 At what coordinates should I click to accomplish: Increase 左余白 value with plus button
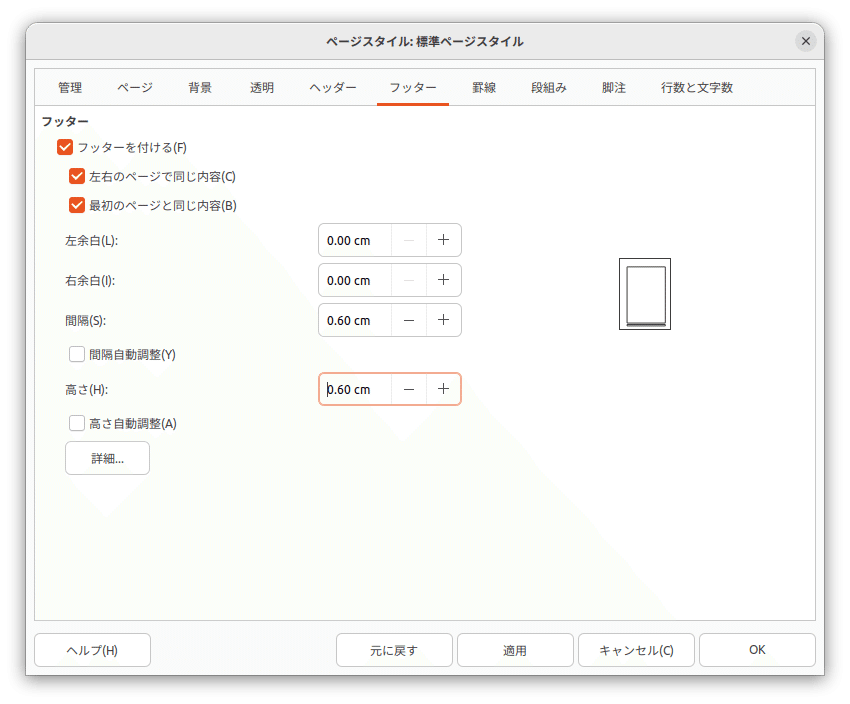pyautogui.click(x=443, y=240)
